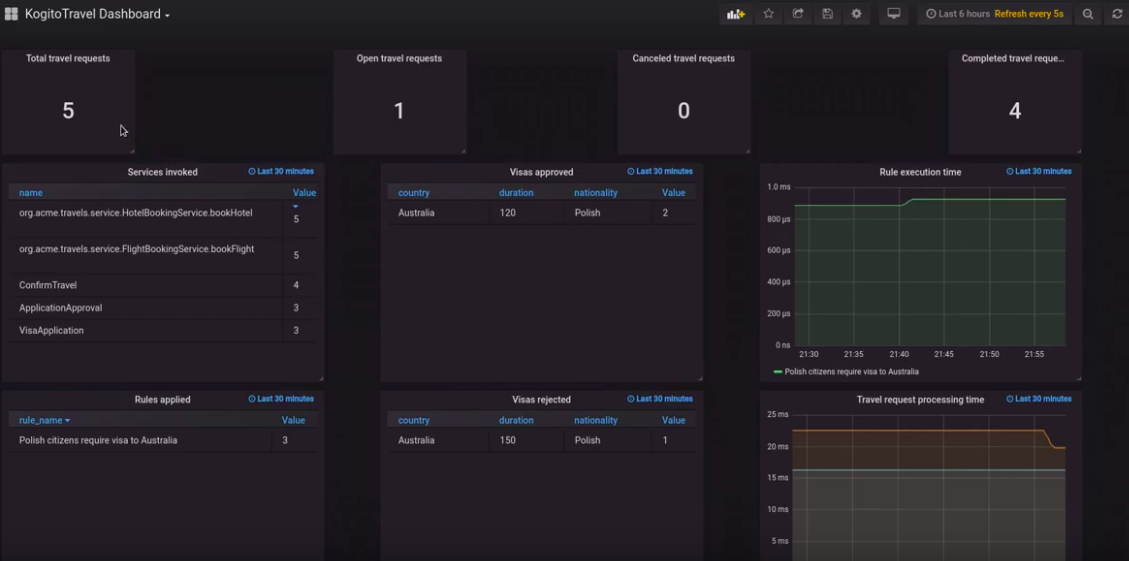Click the Total travel requests value 5
The width and height of the screenshot is (1129, 561).
(x=68, y=111)
